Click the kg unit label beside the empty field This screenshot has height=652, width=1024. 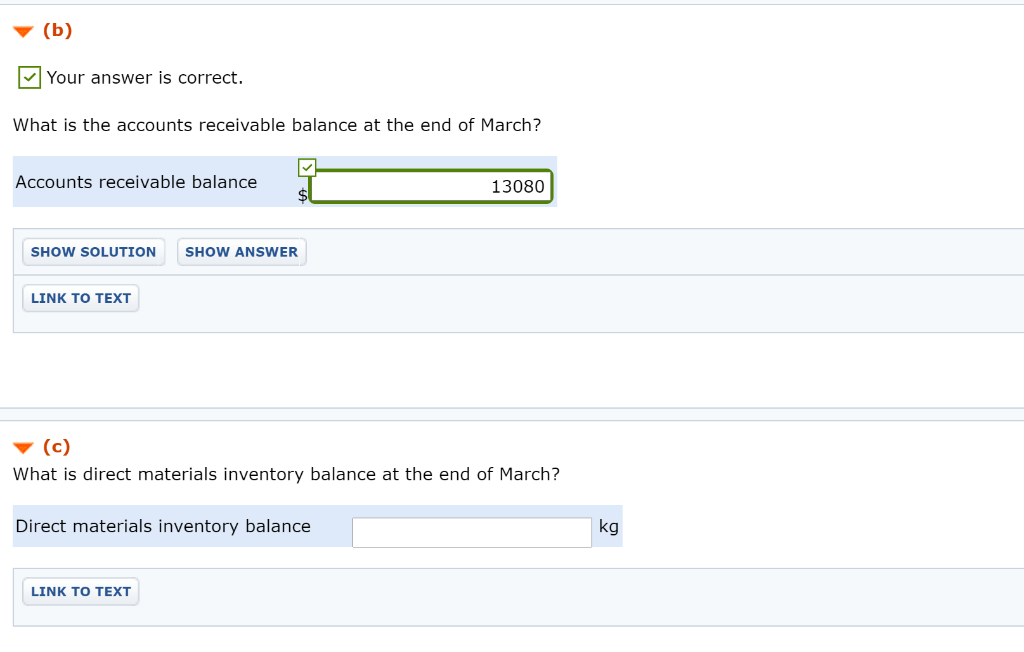(609, 526)
